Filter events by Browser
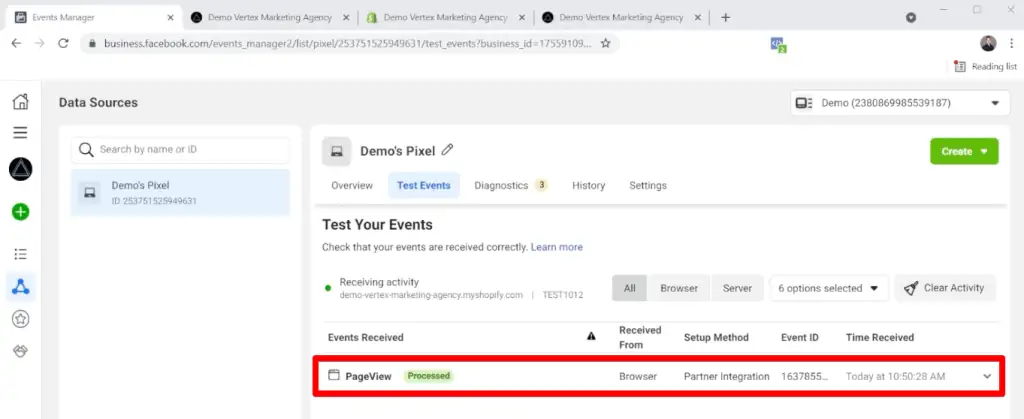Viewport: 1024px width, 419px height. click(x=679, y=288)
